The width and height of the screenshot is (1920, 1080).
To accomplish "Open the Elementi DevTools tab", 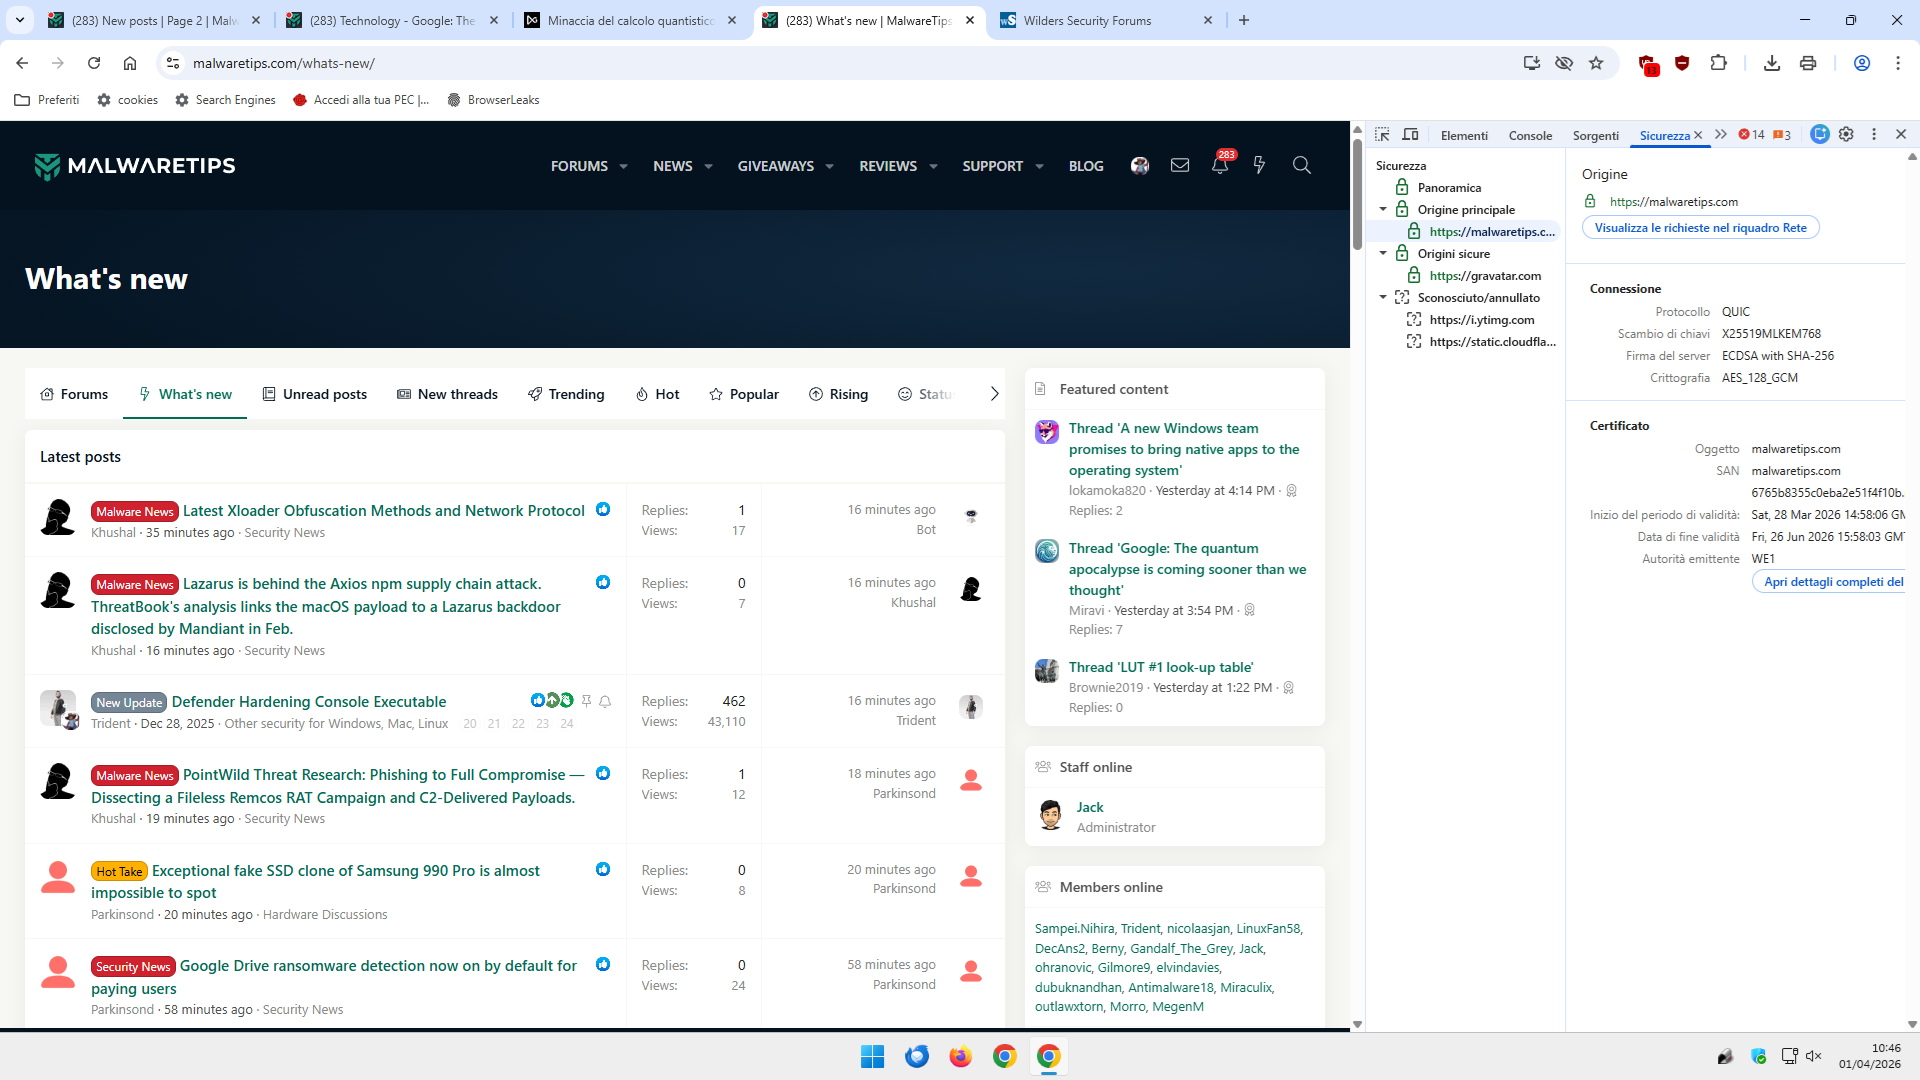I will [x=1464, y=136].
